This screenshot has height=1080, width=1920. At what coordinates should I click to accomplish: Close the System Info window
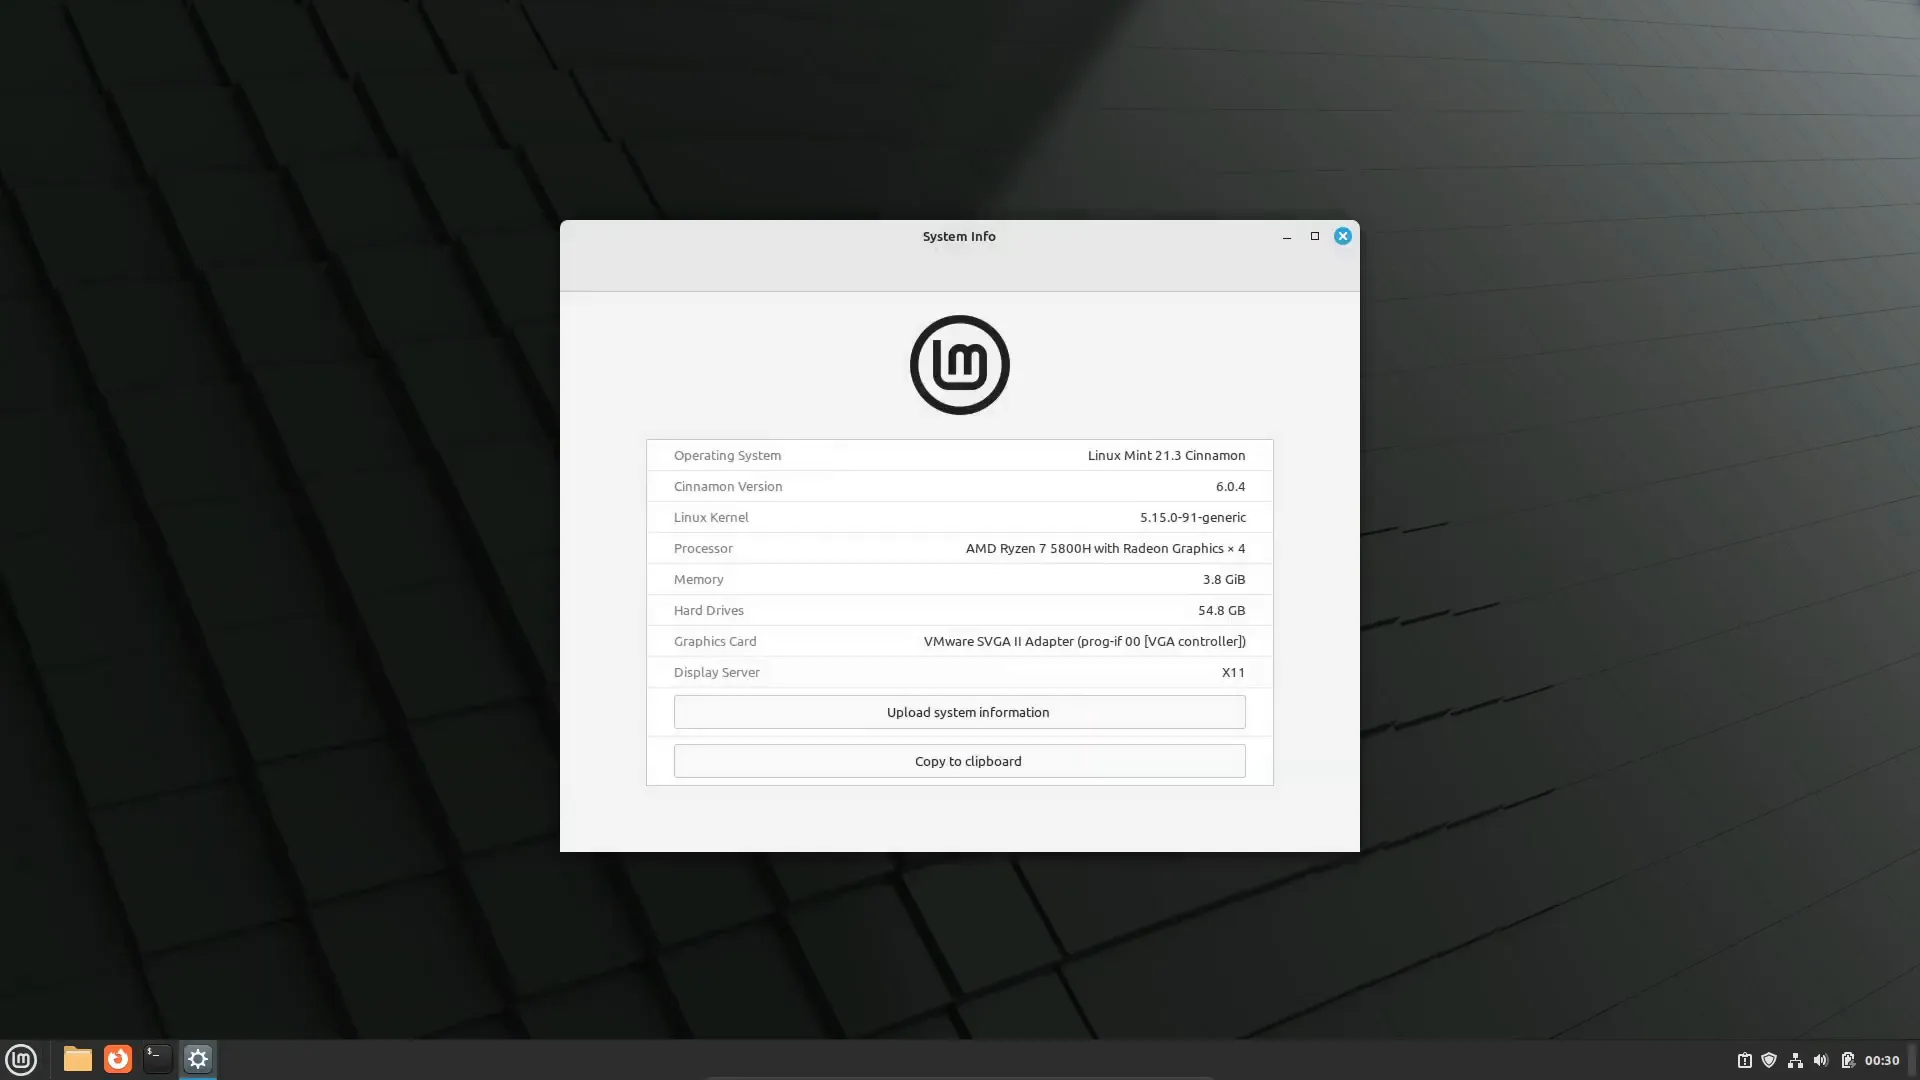tap(1343, 236)
